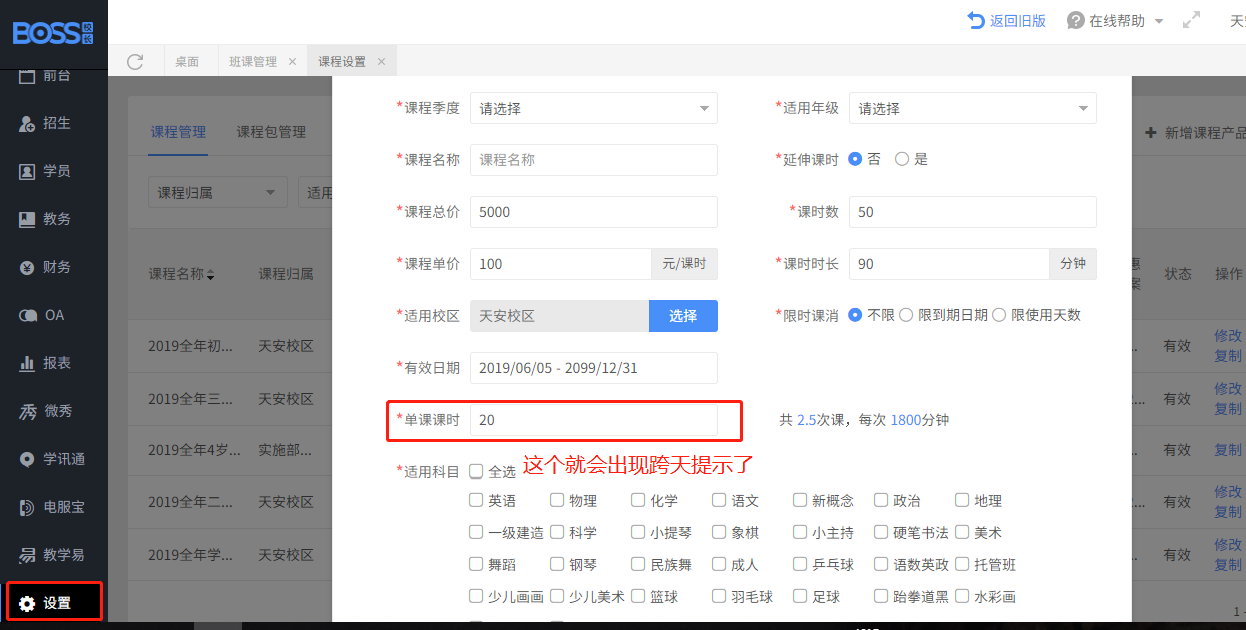Screen dimensions: 1246x630
Task: Click the 返回旧版 return arrow icon
Action: 976,20
